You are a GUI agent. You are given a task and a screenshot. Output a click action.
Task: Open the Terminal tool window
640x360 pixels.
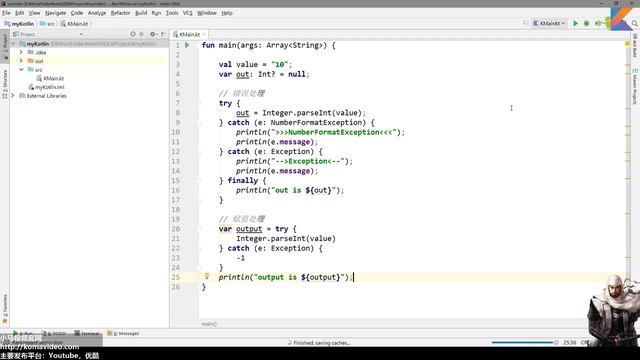[x=87, y=333]
